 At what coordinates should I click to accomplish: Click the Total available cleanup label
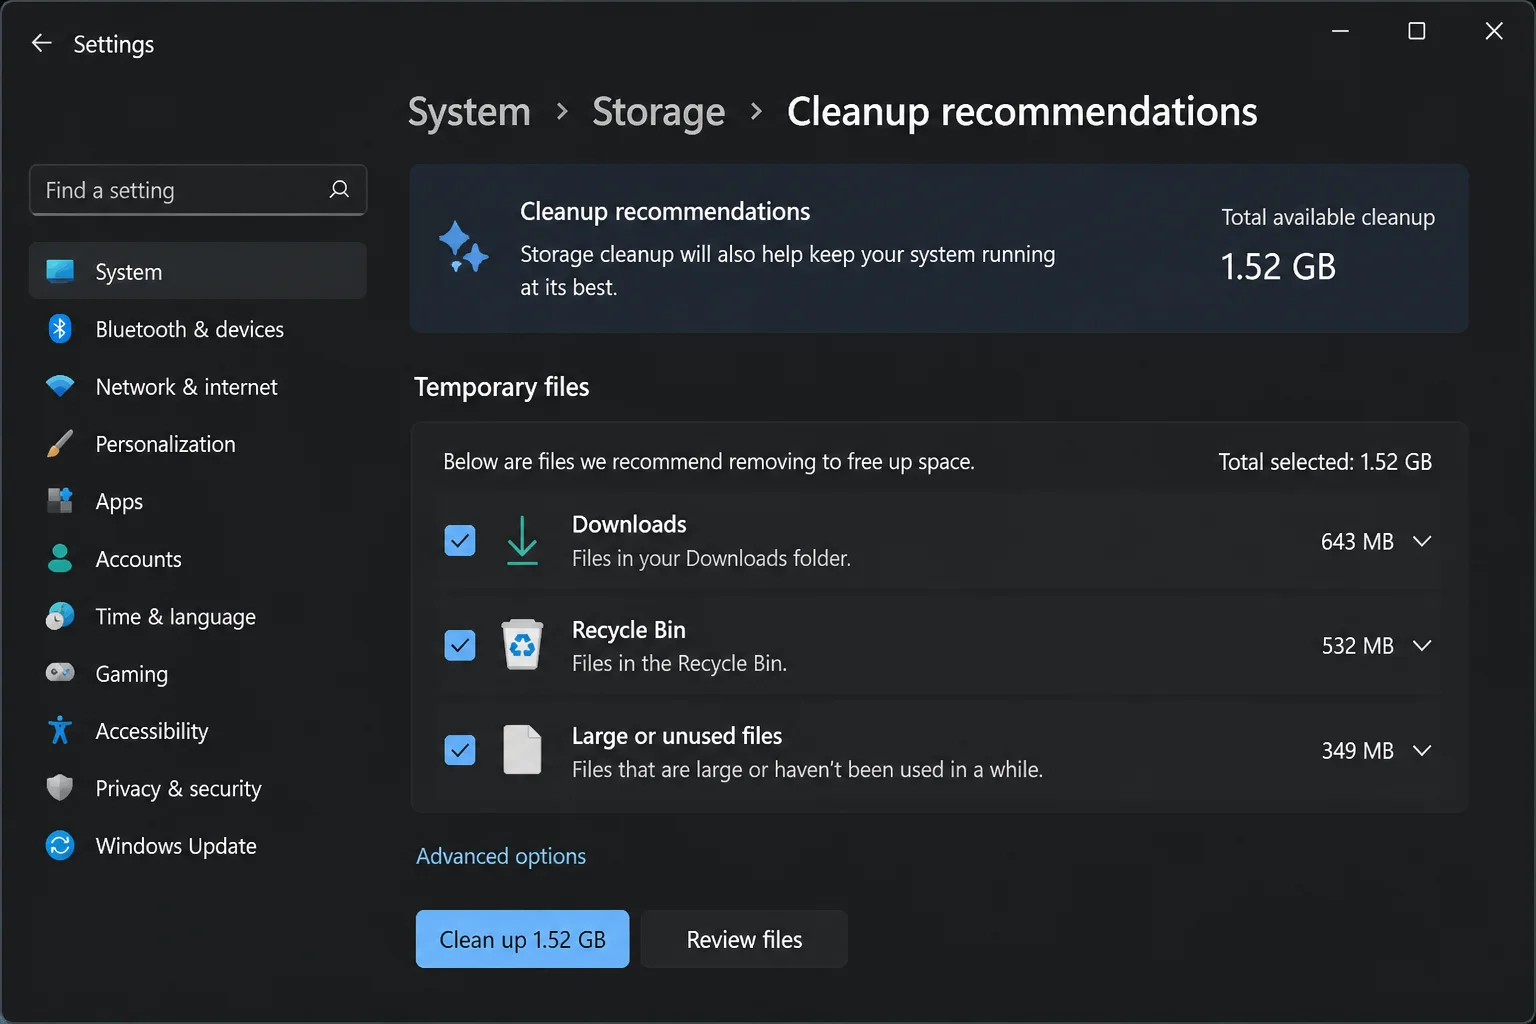pos(1328,217)
